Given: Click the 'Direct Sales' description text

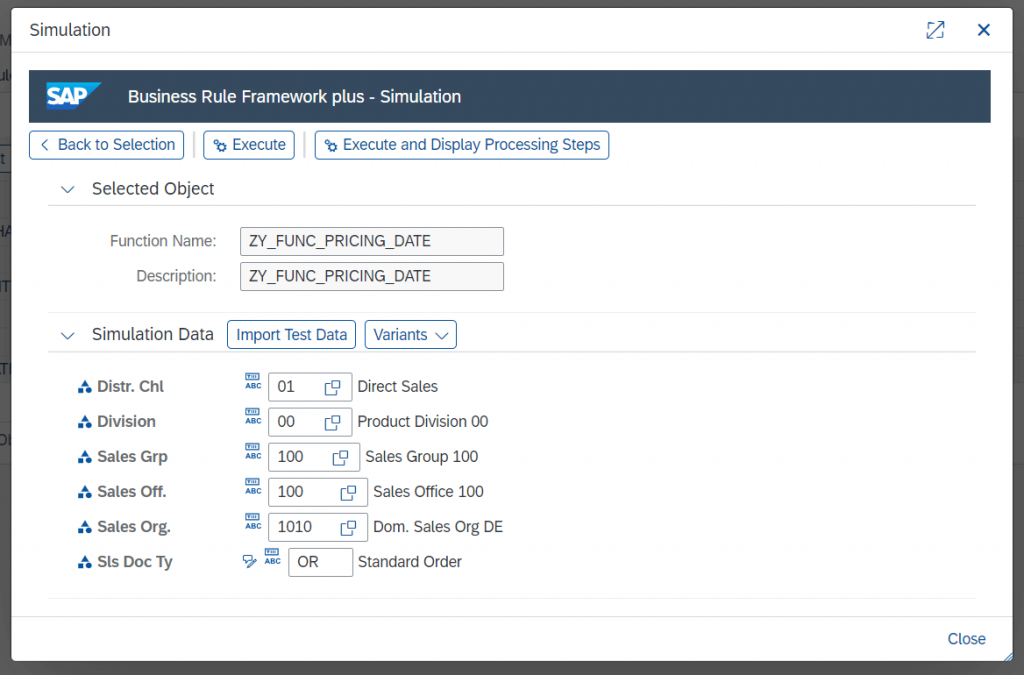Looking at the screenshot, I should tap(398, 387).
